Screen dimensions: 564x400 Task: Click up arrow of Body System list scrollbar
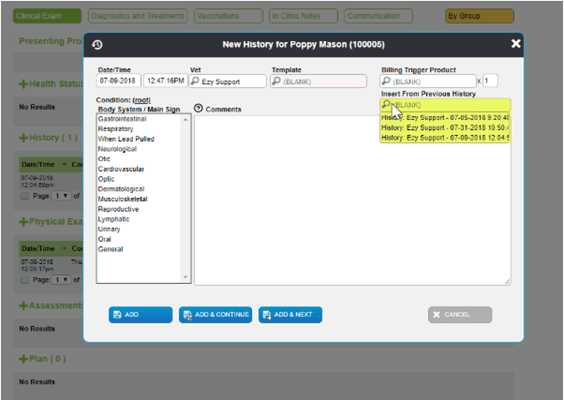coord(186,119)
